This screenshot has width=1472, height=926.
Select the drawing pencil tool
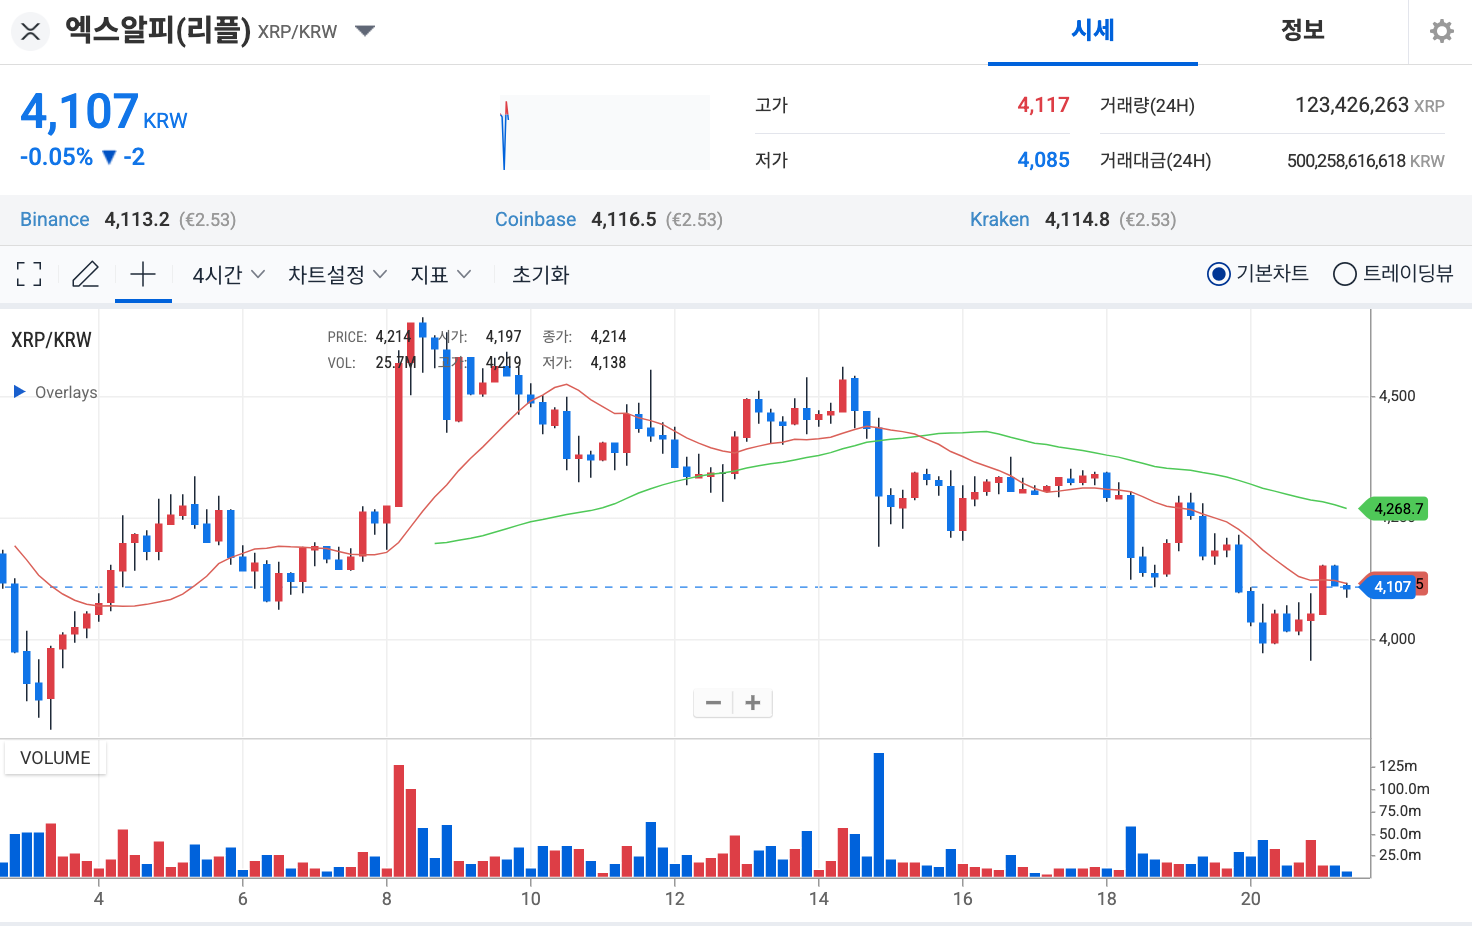click(86, 273)
